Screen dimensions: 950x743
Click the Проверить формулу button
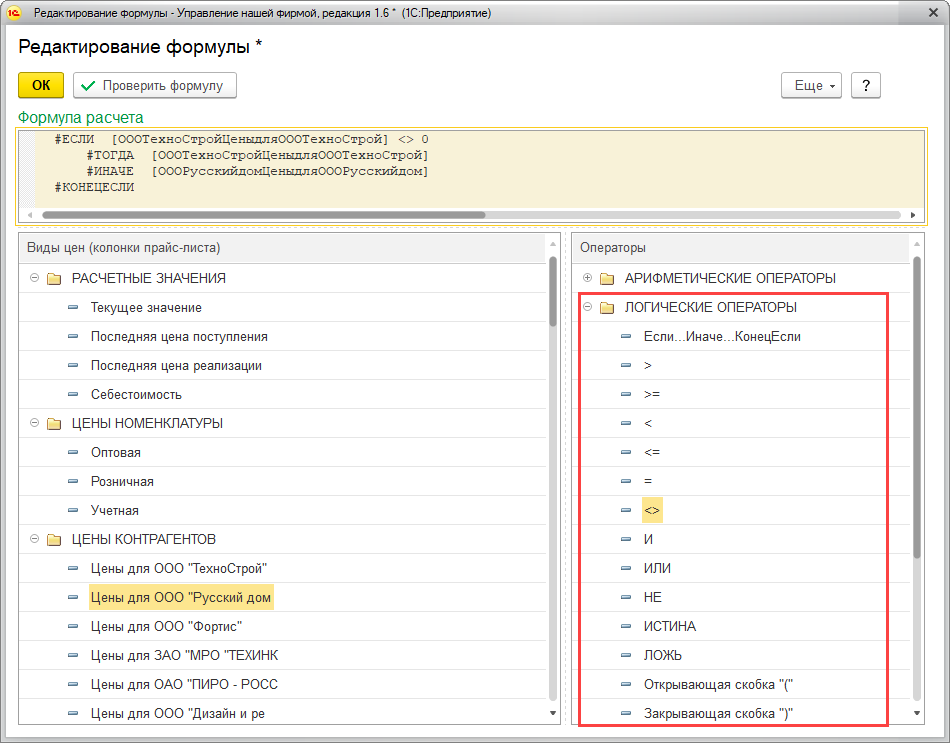pos(155,86)
